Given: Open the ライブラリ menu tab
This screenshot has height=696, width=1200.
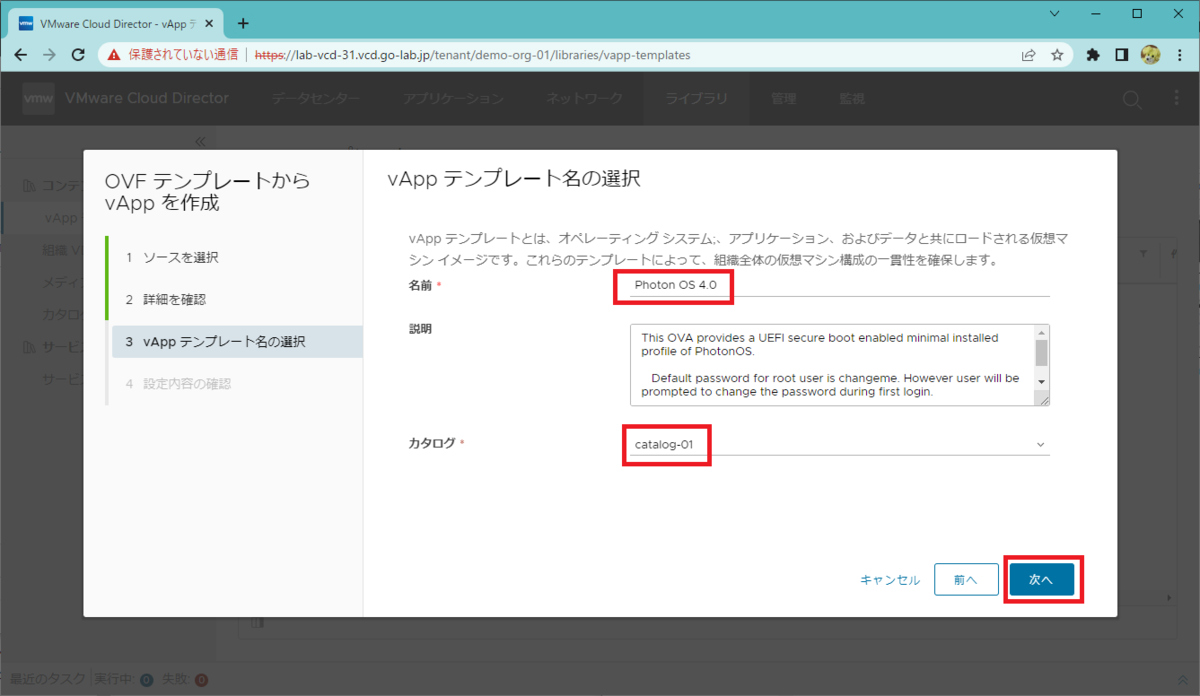Looking at the screenshot, I should point(697,99).
